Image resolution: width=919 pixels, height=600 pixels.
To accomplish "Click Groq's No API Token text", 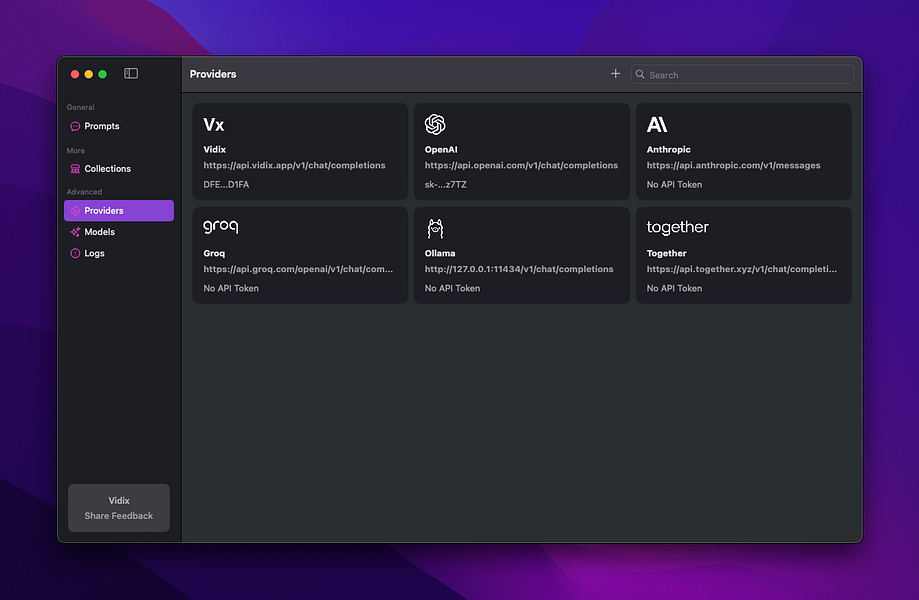I will click(x=231, y=288).
